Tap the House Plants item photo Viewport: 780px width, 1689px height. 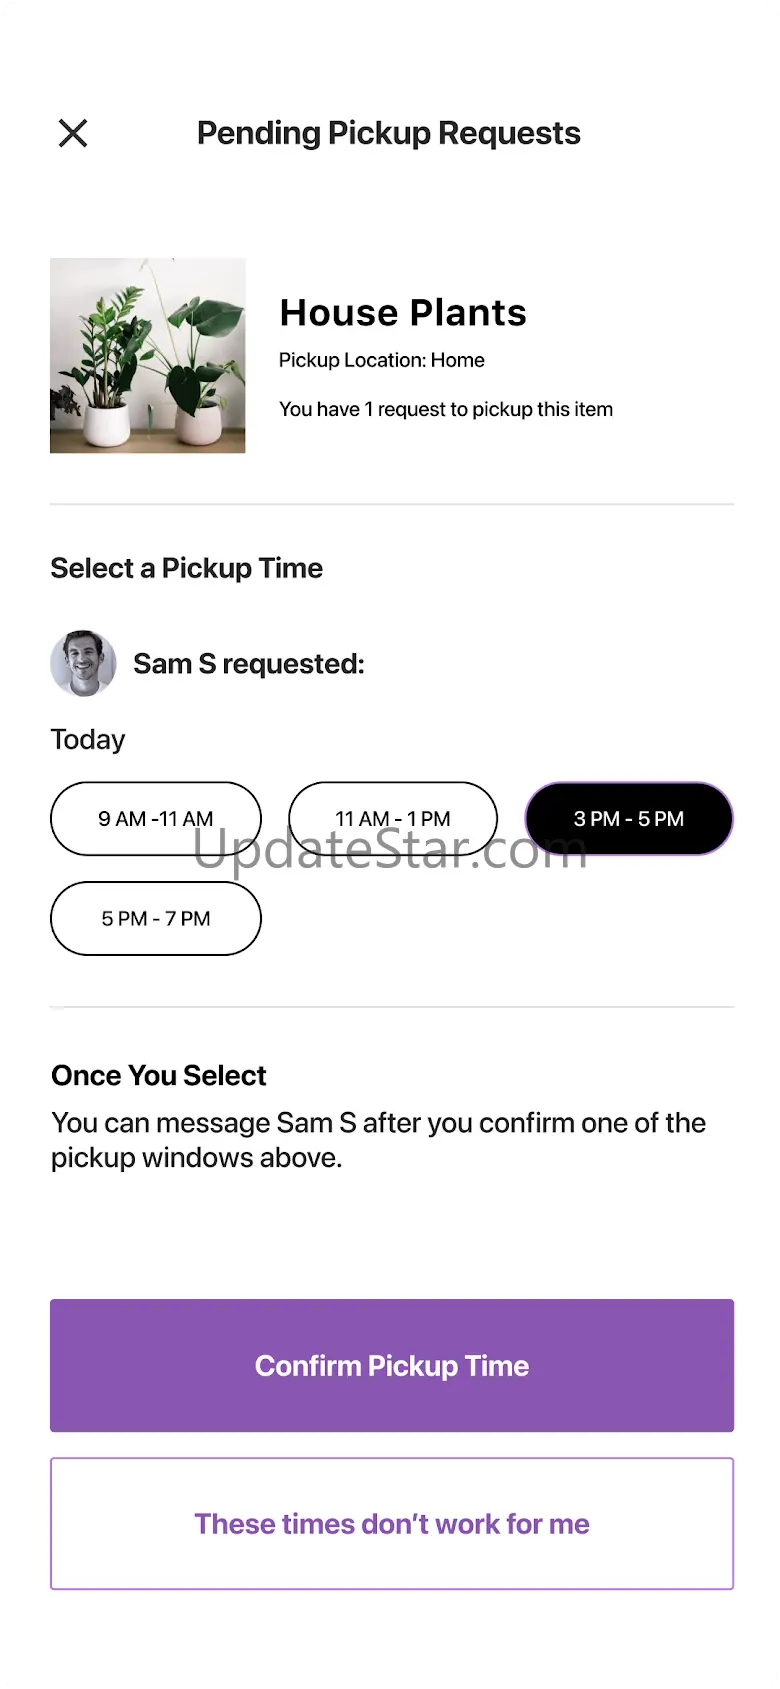click(x=148, y=356)
